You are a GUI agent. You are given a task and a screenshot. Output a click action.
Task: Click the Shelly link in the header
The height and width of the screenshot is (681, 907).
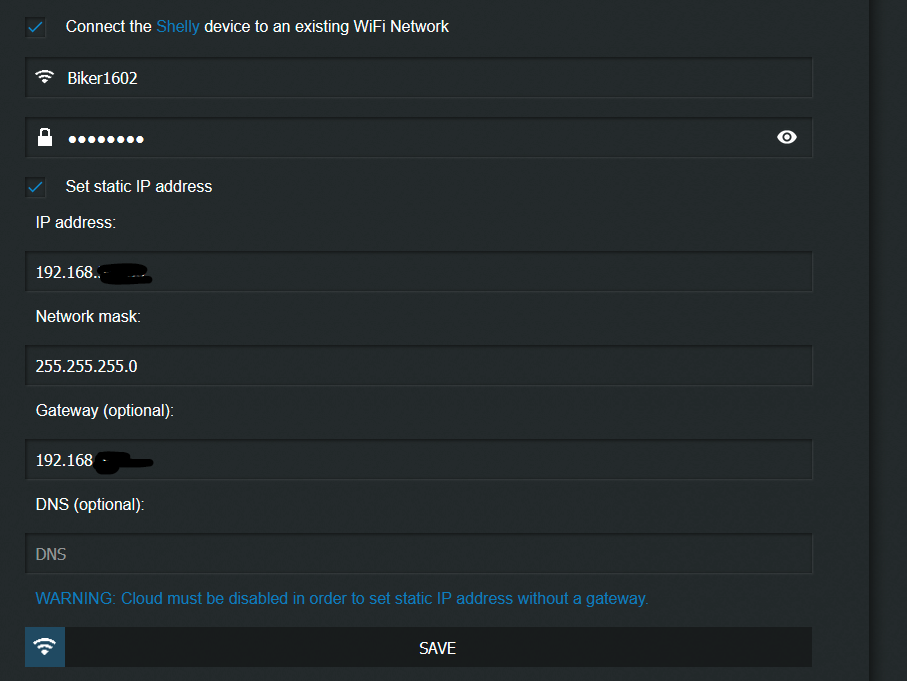click(178, 27)
